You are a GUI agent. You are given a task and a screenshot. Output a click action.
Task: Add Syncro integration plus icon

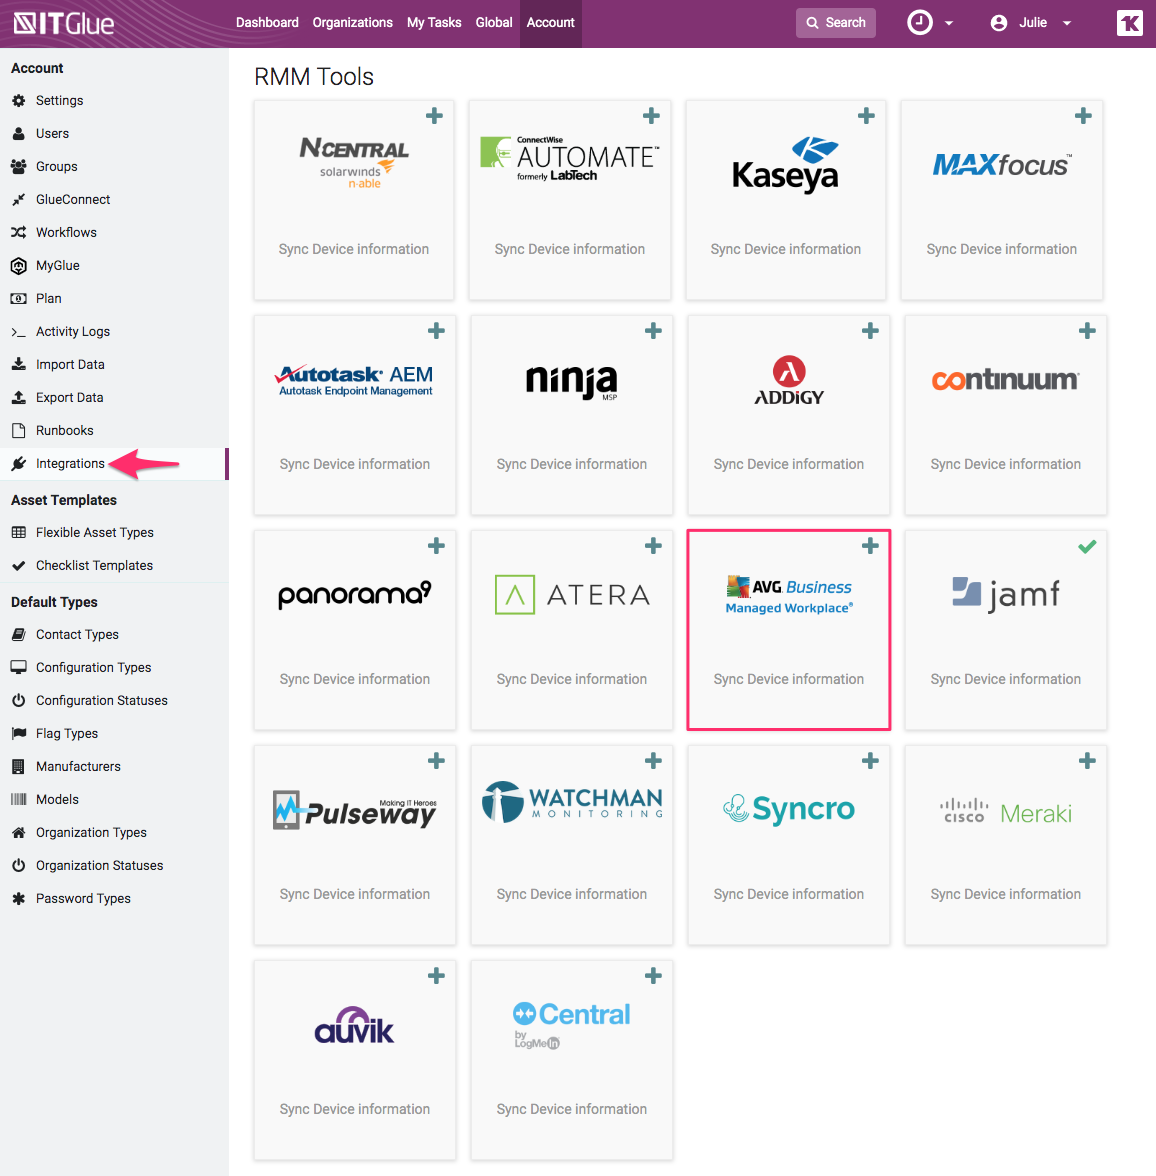pos(870,761)
